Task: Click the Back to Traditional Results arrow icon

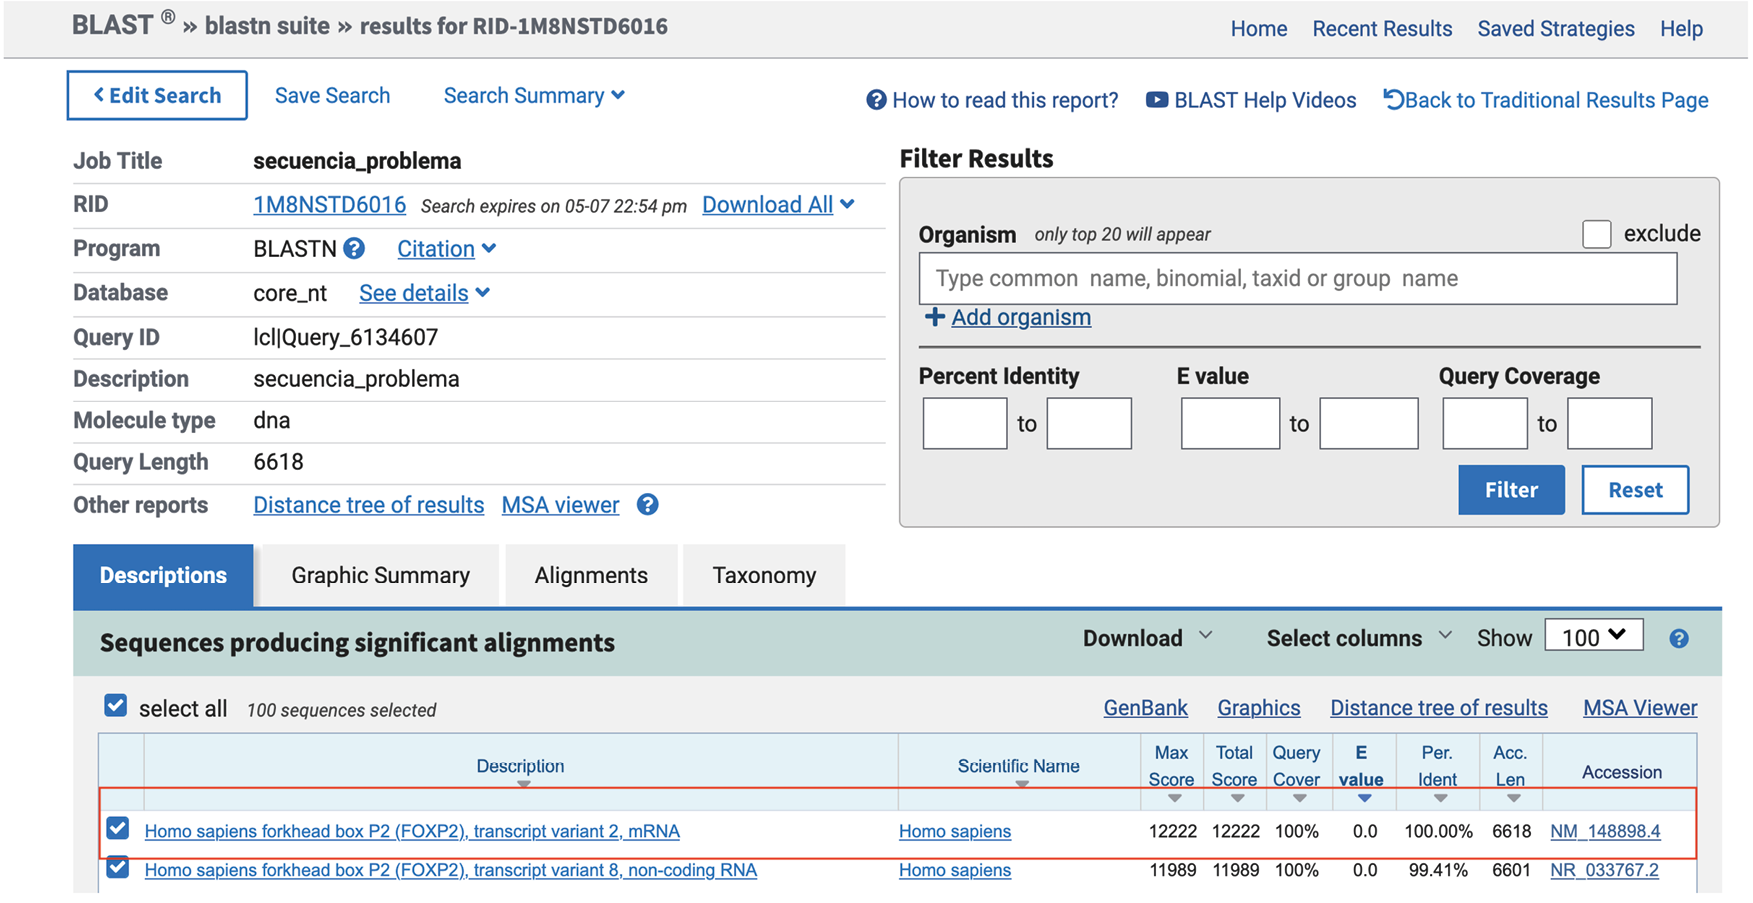Action: (1393, 99)
